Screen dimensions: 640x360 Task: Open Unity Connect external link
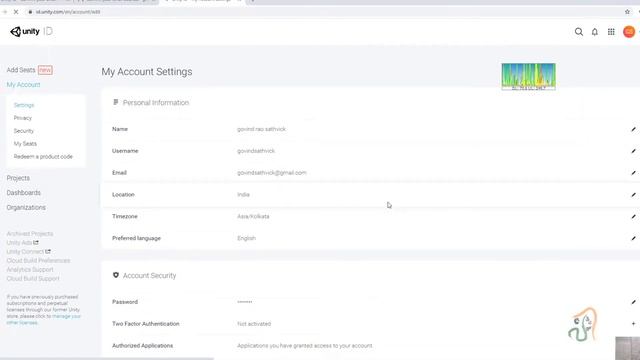[28, 252]
